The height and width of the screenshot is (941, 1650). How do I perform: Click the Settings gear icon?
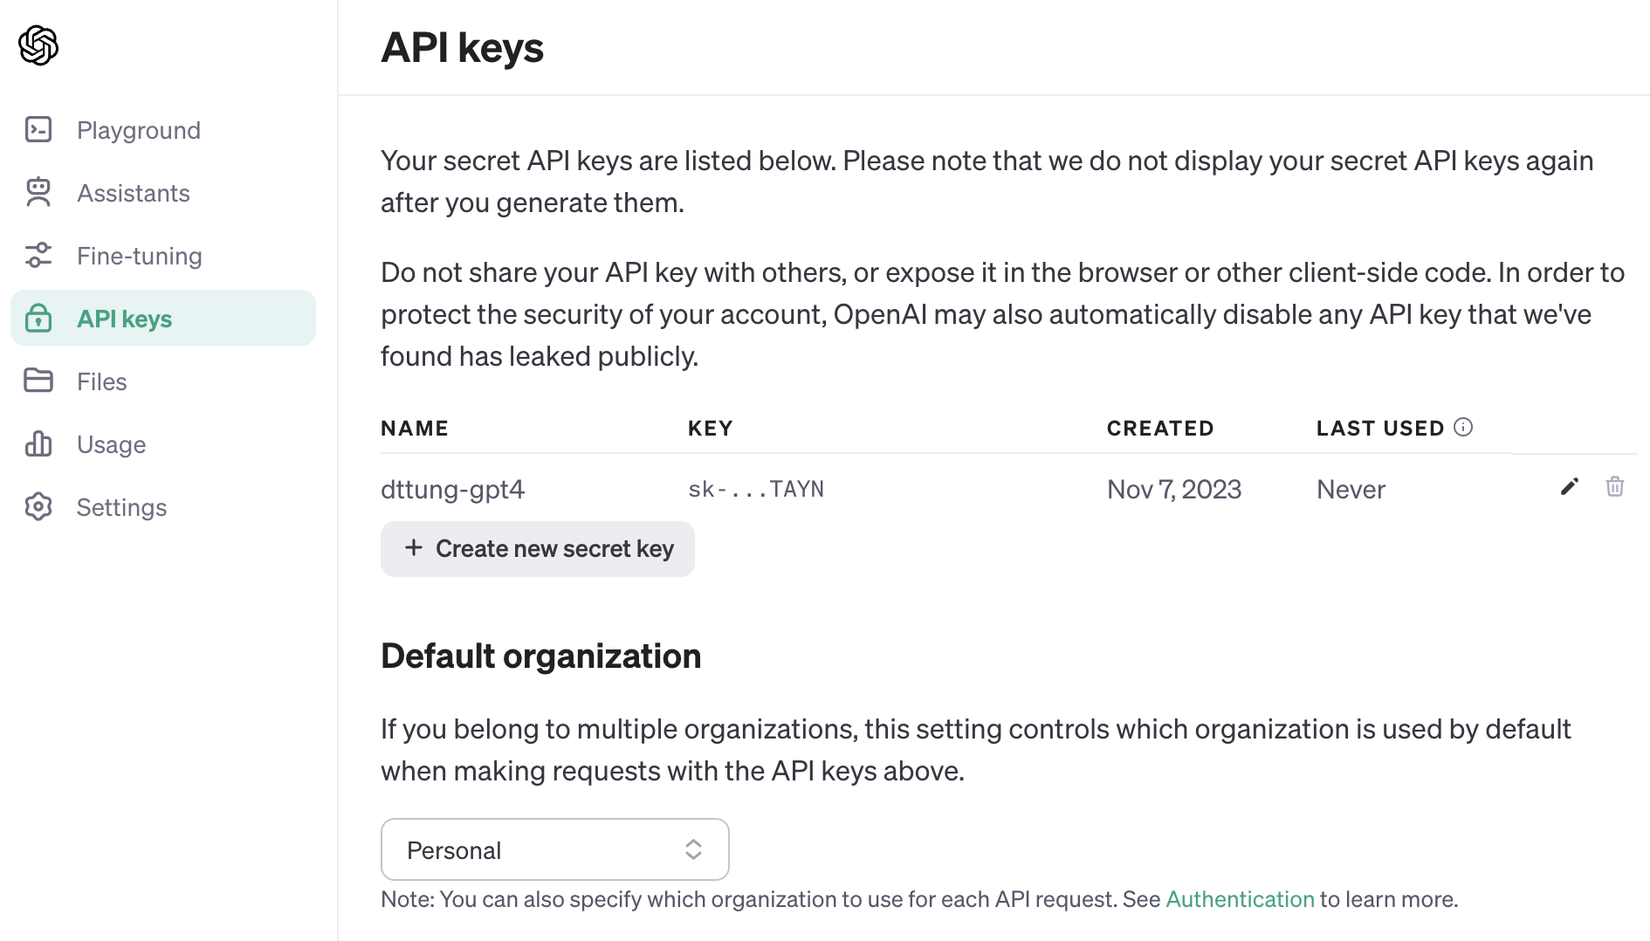coord(39,507)
